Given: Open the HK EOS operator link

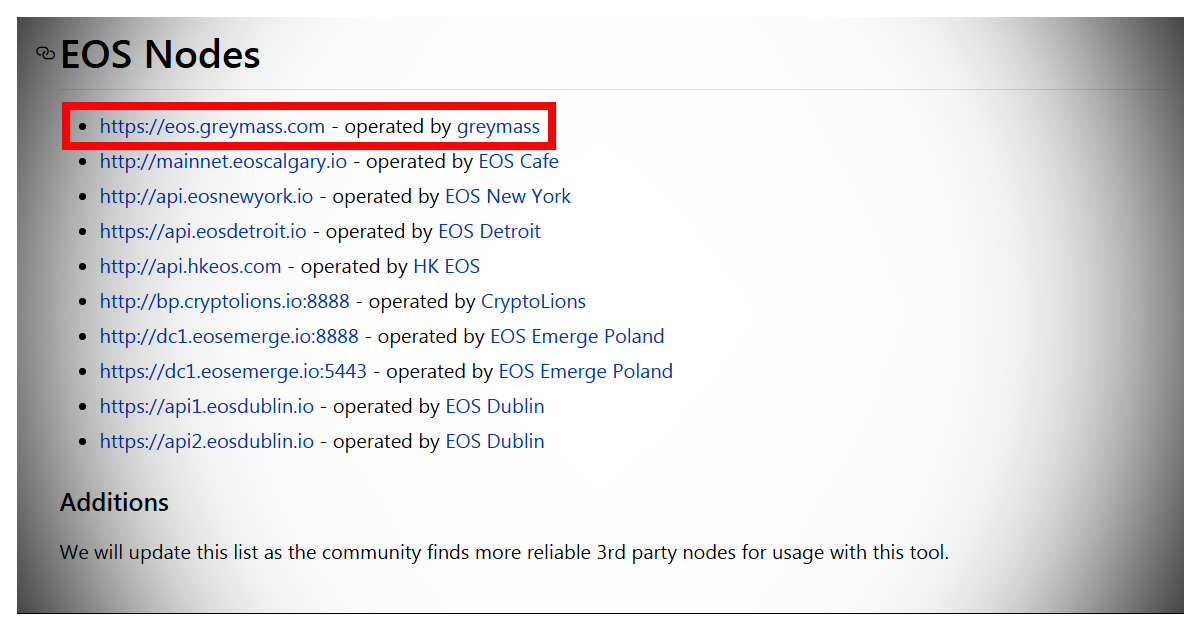Looking at the screenshot, I should click(446, 267).
